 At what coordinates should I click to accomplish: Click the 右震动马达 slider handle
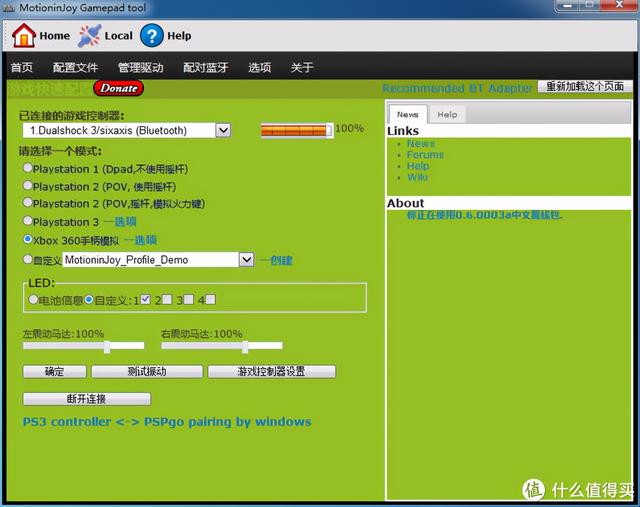(245, 346)
